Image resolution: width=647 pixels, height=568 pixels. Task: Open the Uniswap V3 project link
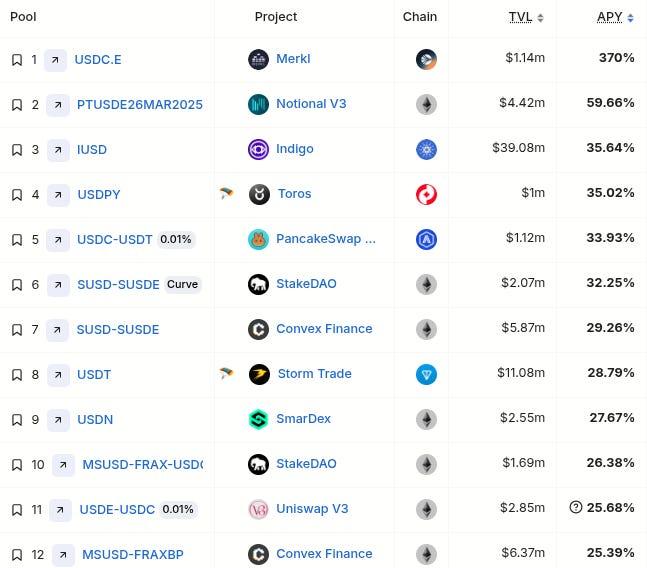[x=312, y=509]
